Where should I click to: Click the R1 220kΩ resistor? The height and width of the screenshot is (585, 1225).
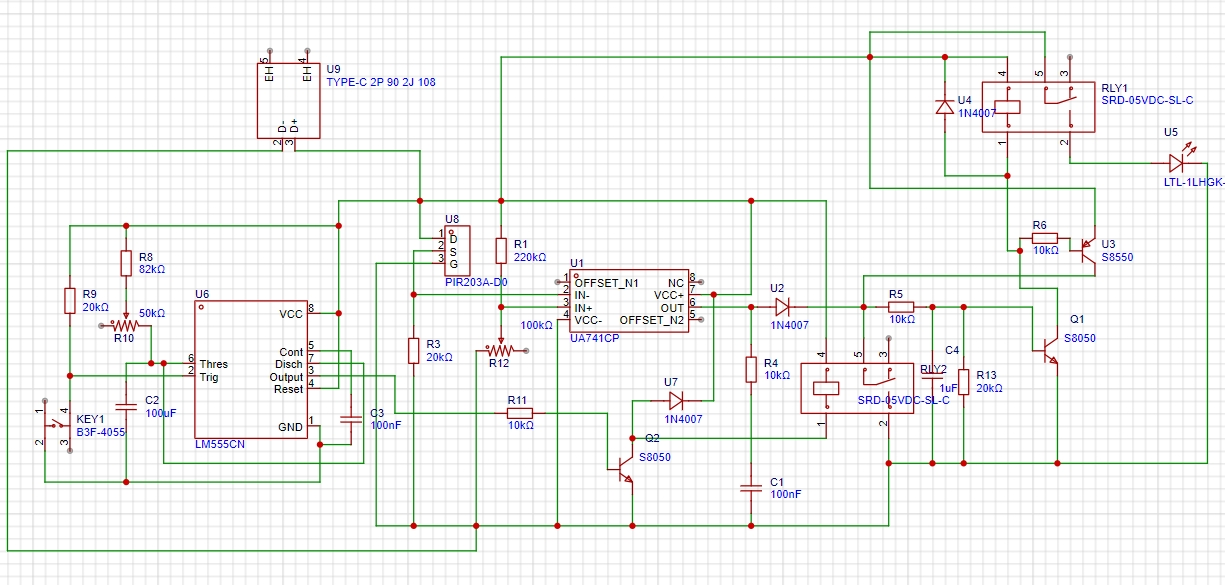501,250
